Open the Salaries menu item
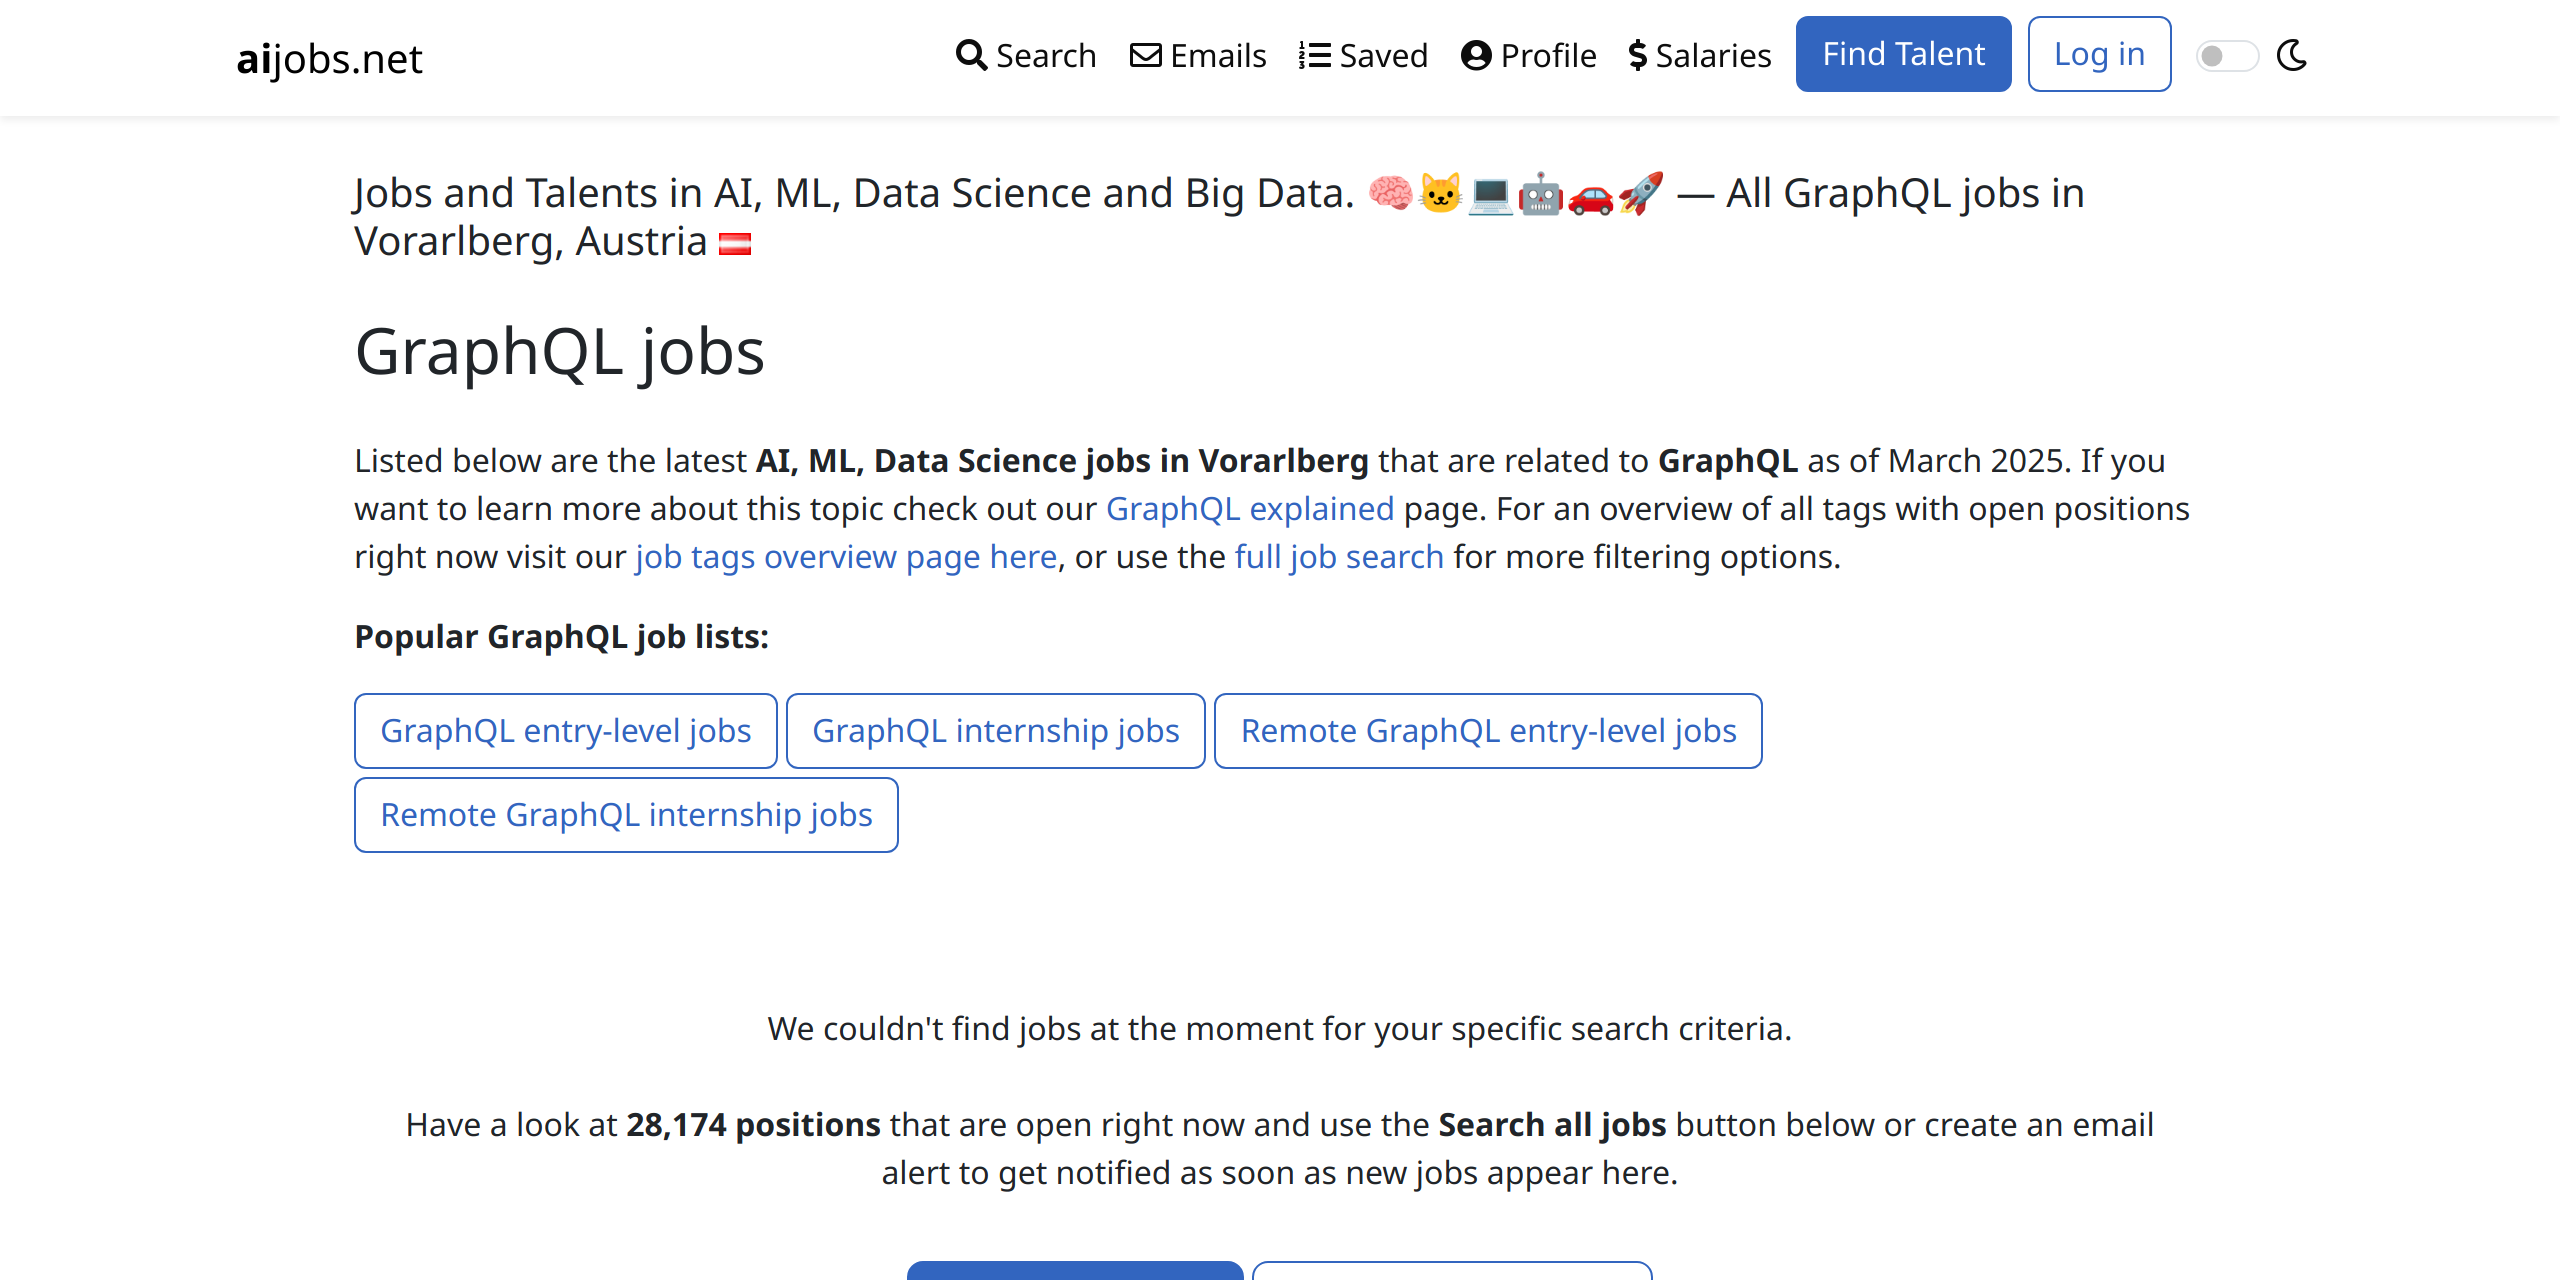Viewport: 2560px width, 1280px height. (1700, 55)
